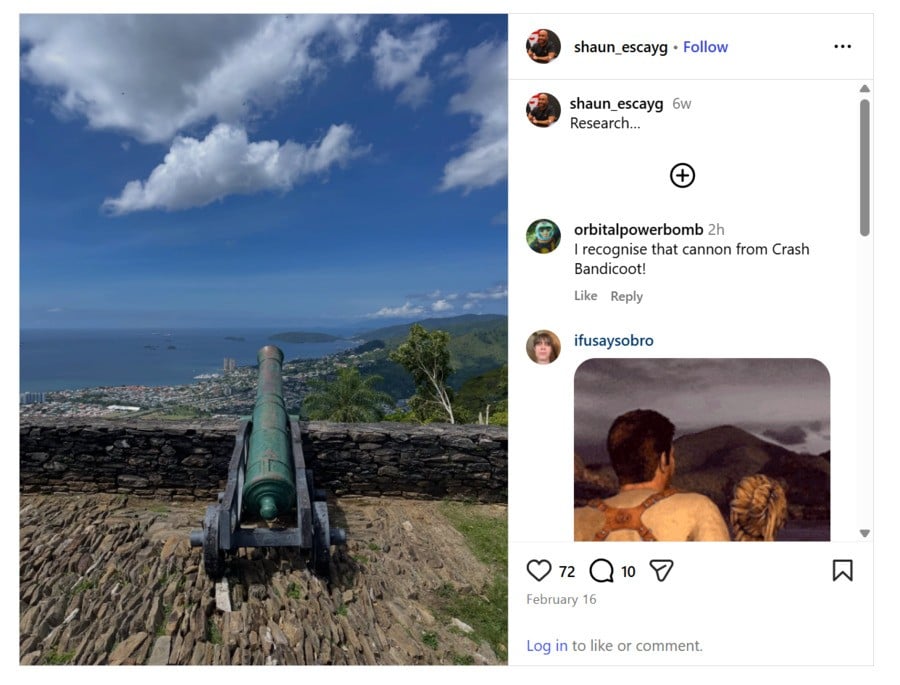
Task: Click the Log in link
Action: [547, 646]
